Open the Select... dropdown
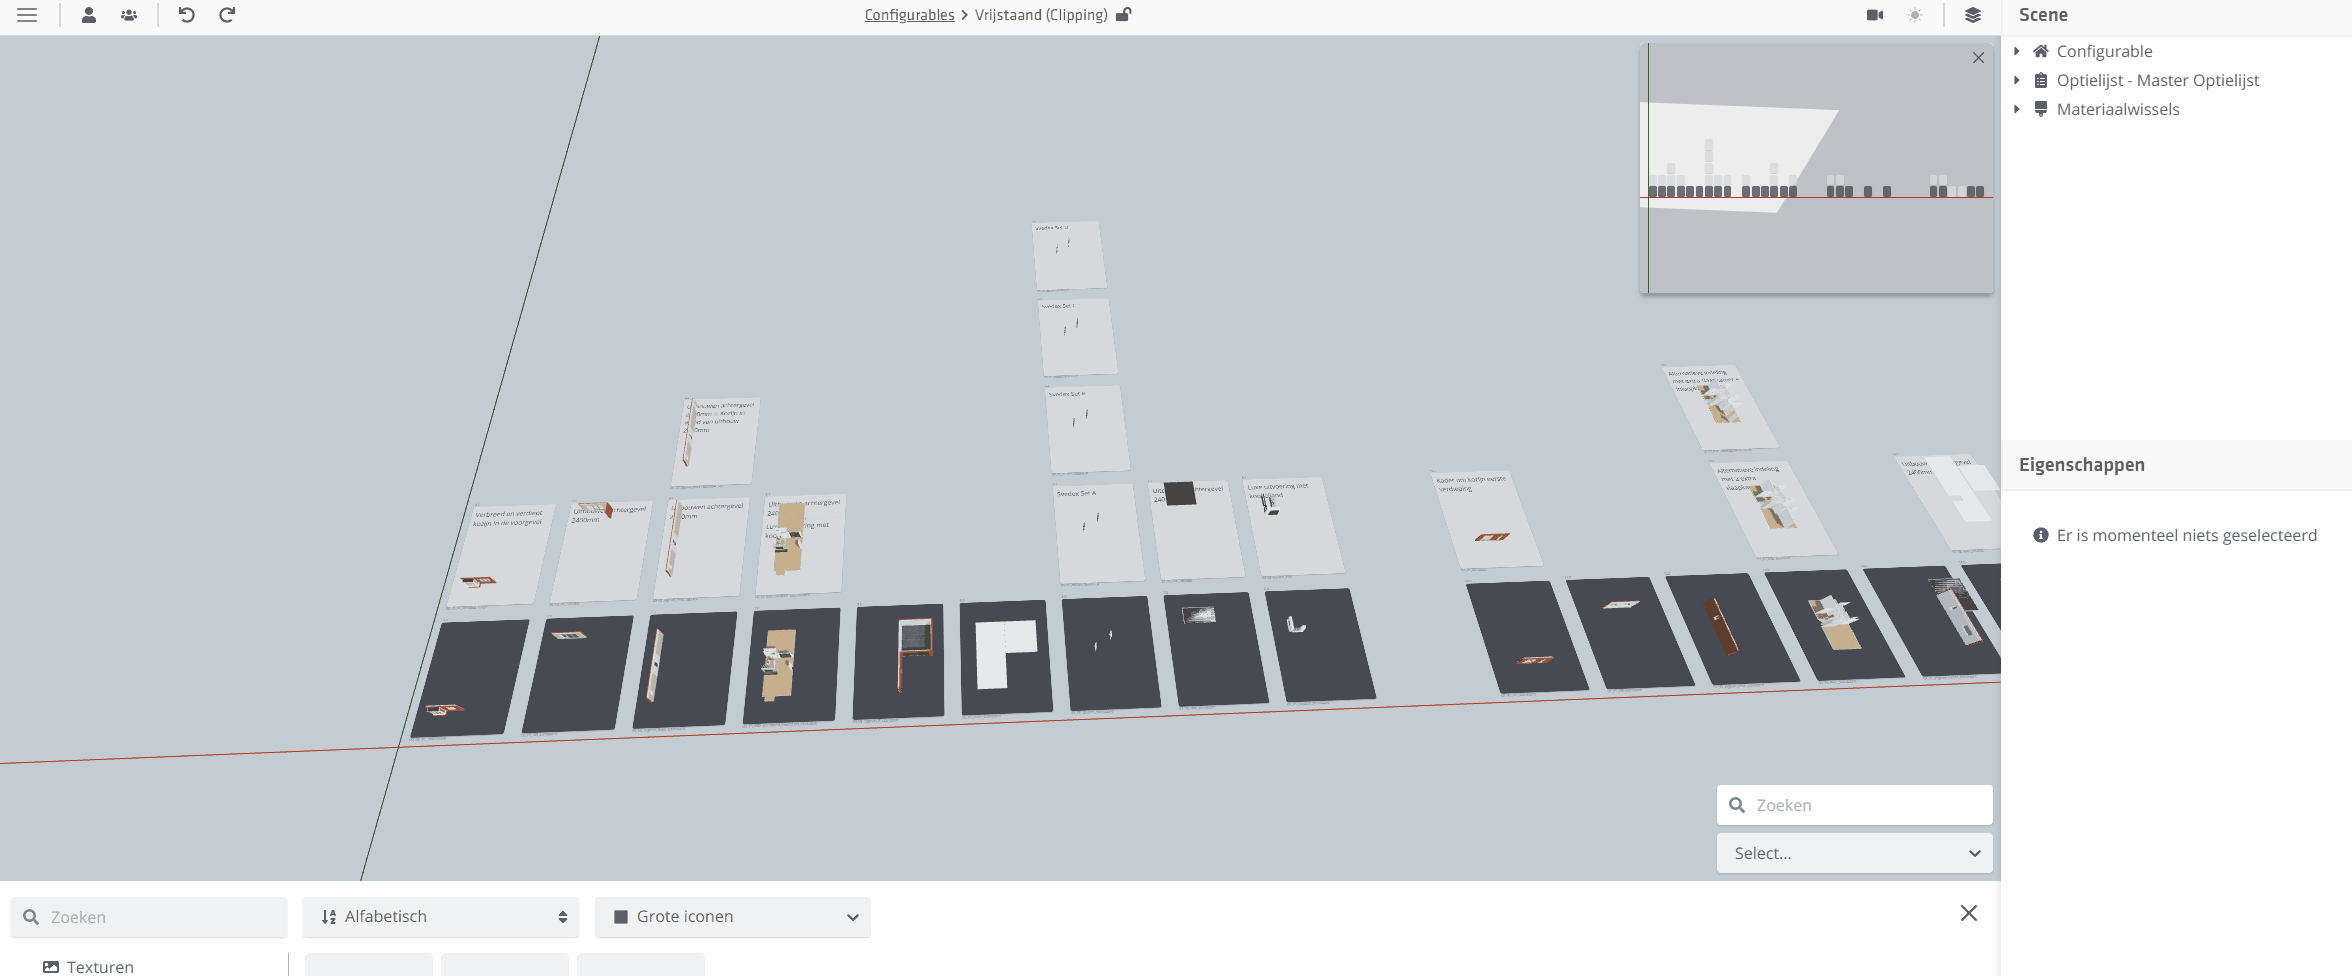The height and width of the screenshot is (976, 2352). click(x=1853, y=853)
